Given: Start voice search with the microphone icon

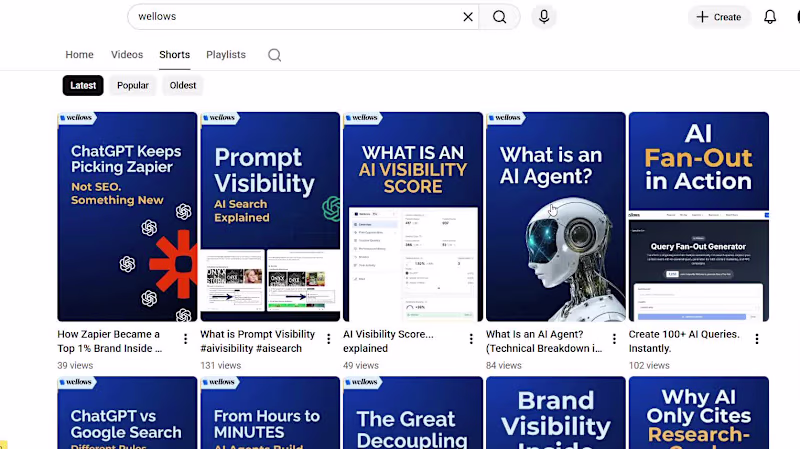Looking at the screenshot, I should coord(544,17).
